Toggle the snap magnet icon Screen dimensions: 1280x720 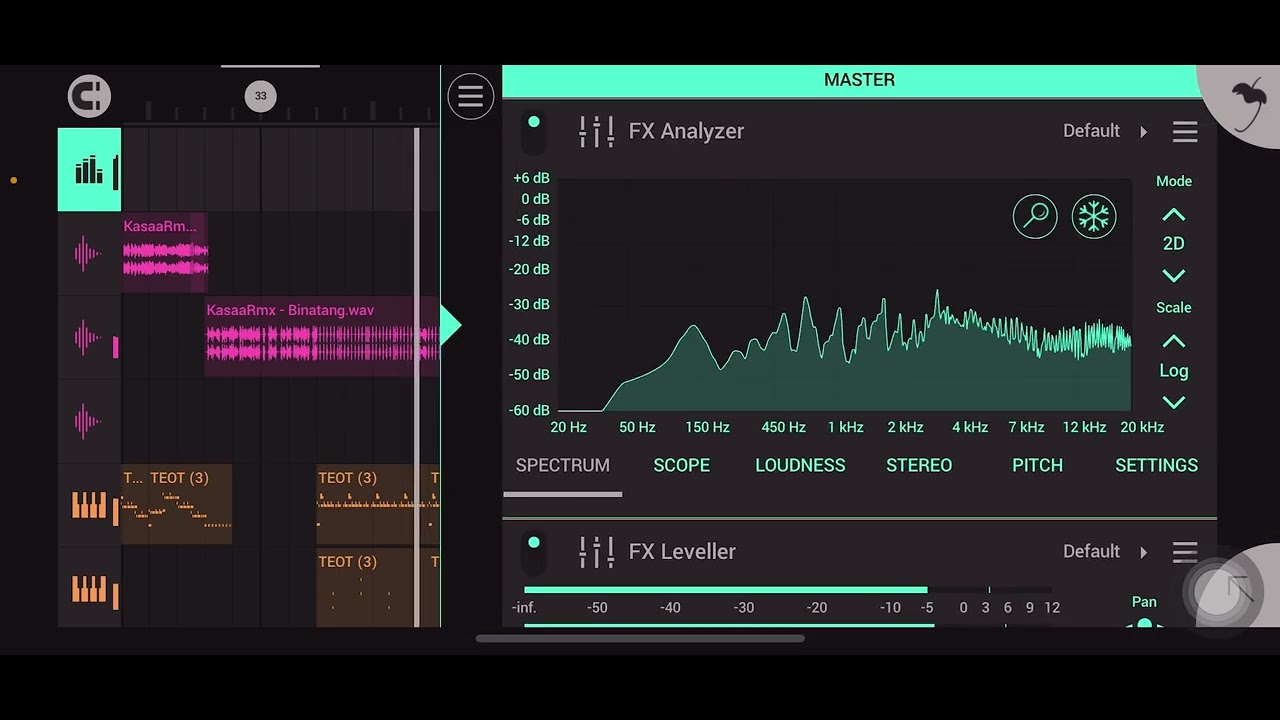(x=89, y=97)
